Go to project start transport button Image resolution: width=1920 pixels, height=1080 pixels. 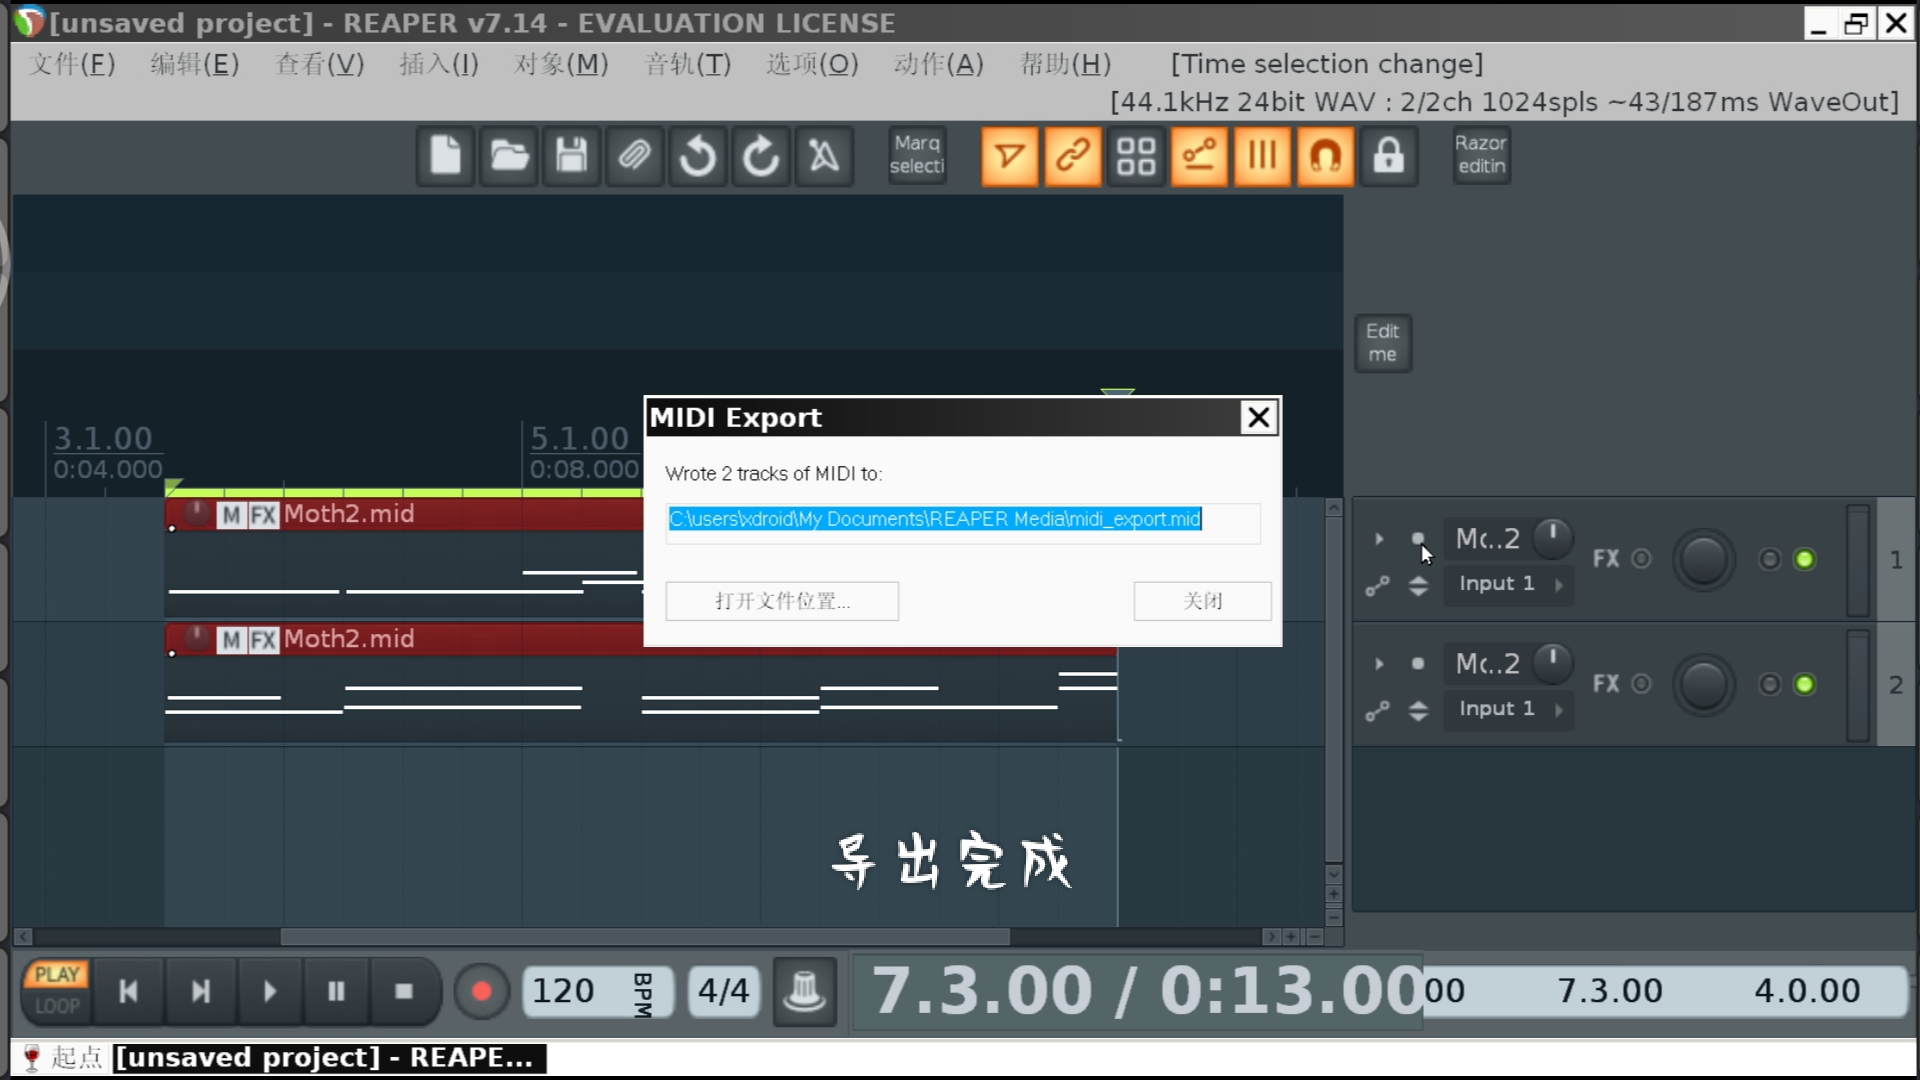[128, 991]
